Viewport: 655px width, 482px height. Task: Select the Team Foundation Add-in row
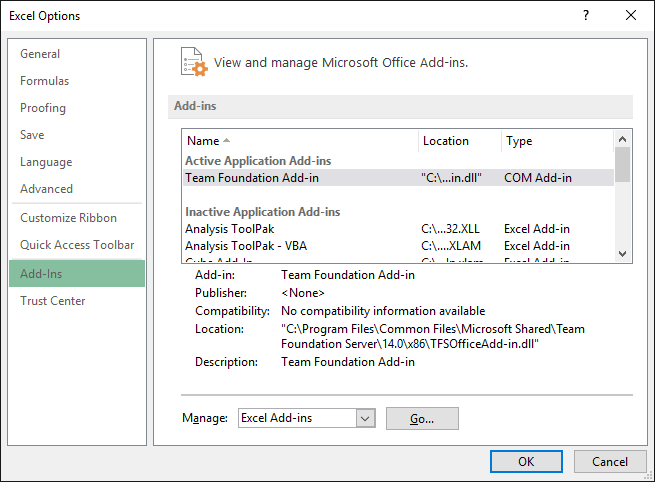click(x=398, y=178)
